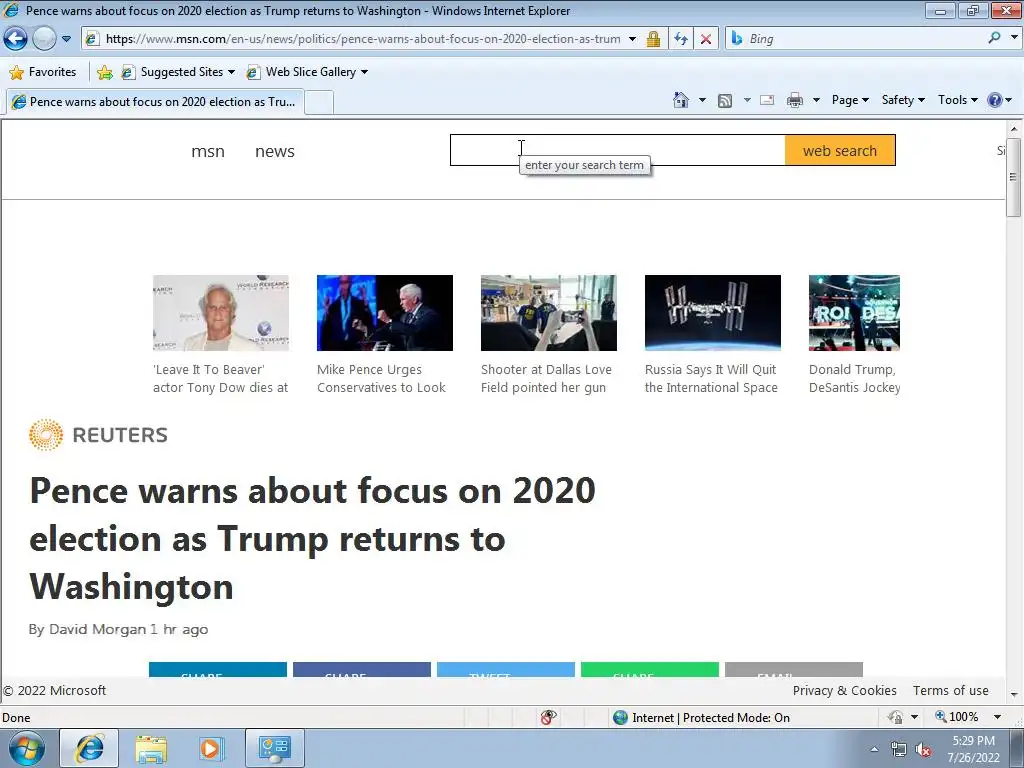This screenshot has width=1024, height=768.
Task: Click the Reuters logo
Action: click(x=98, y=435)
